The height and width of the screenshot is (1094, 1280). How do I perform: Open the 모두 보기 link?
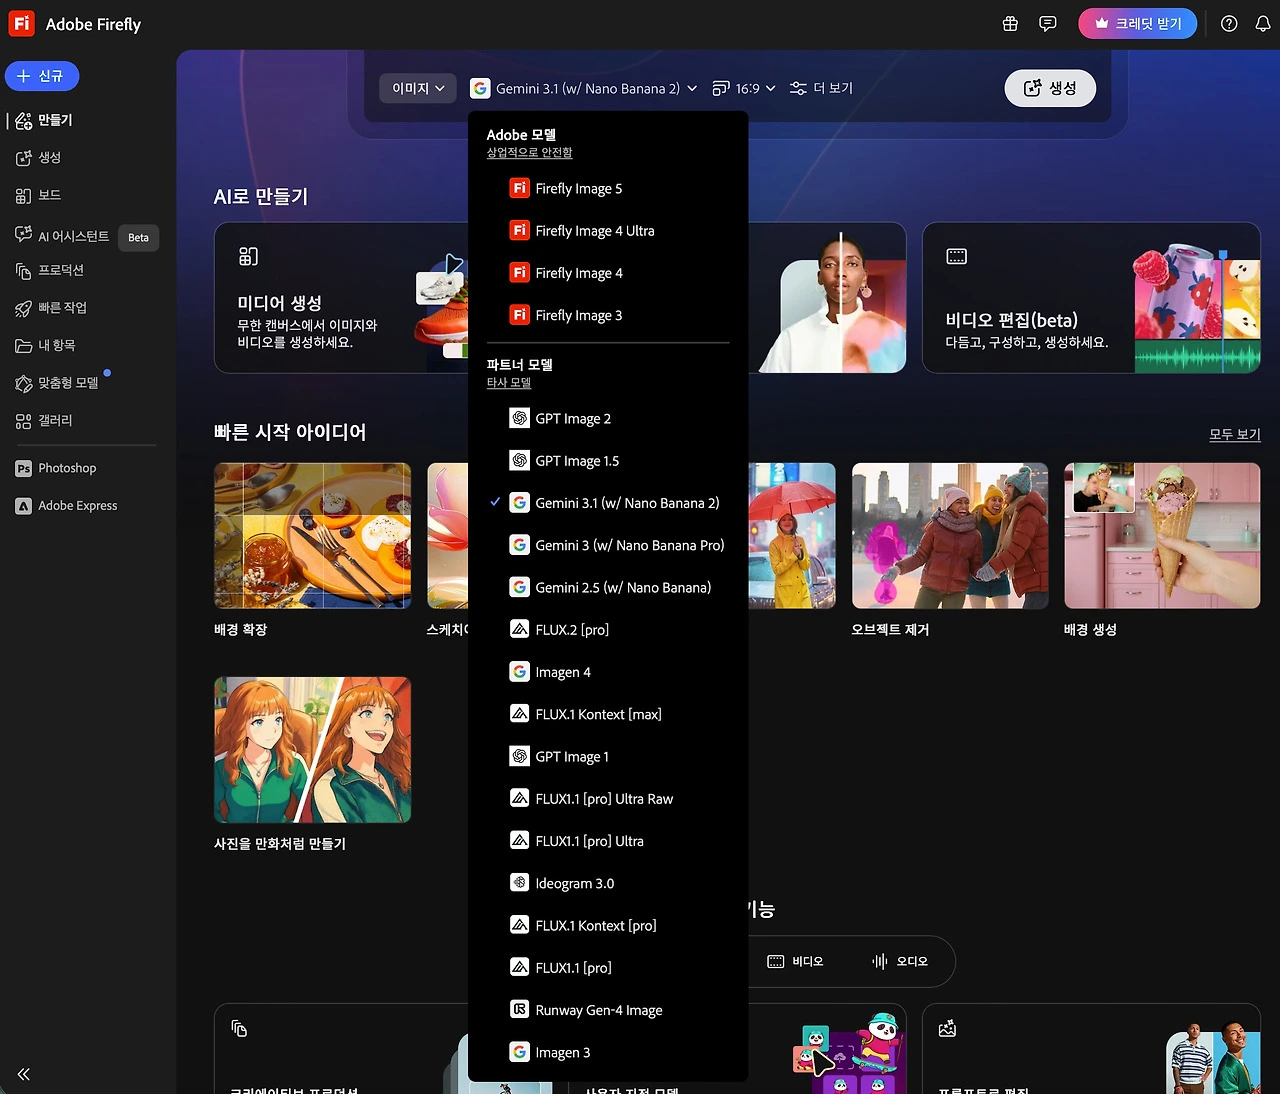[x=1235, y=434]
